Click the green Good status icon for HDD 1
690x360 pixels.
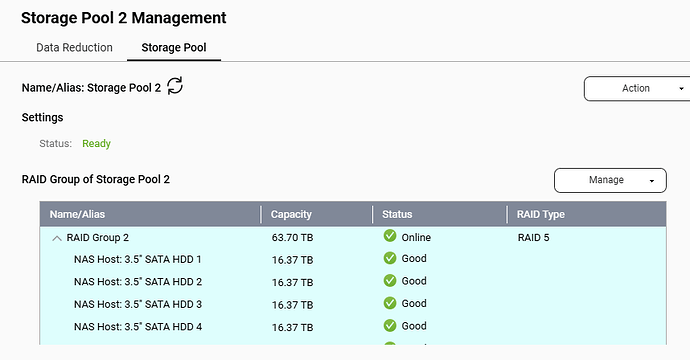coord(390,258)
